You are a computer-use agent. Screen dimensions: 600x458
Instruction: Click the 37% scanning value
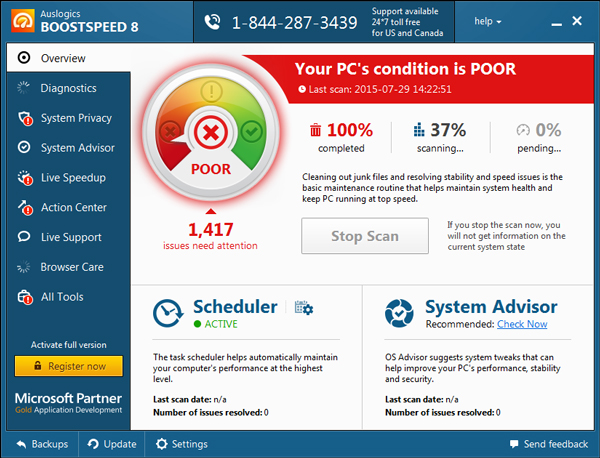click(x=448, y=130)
